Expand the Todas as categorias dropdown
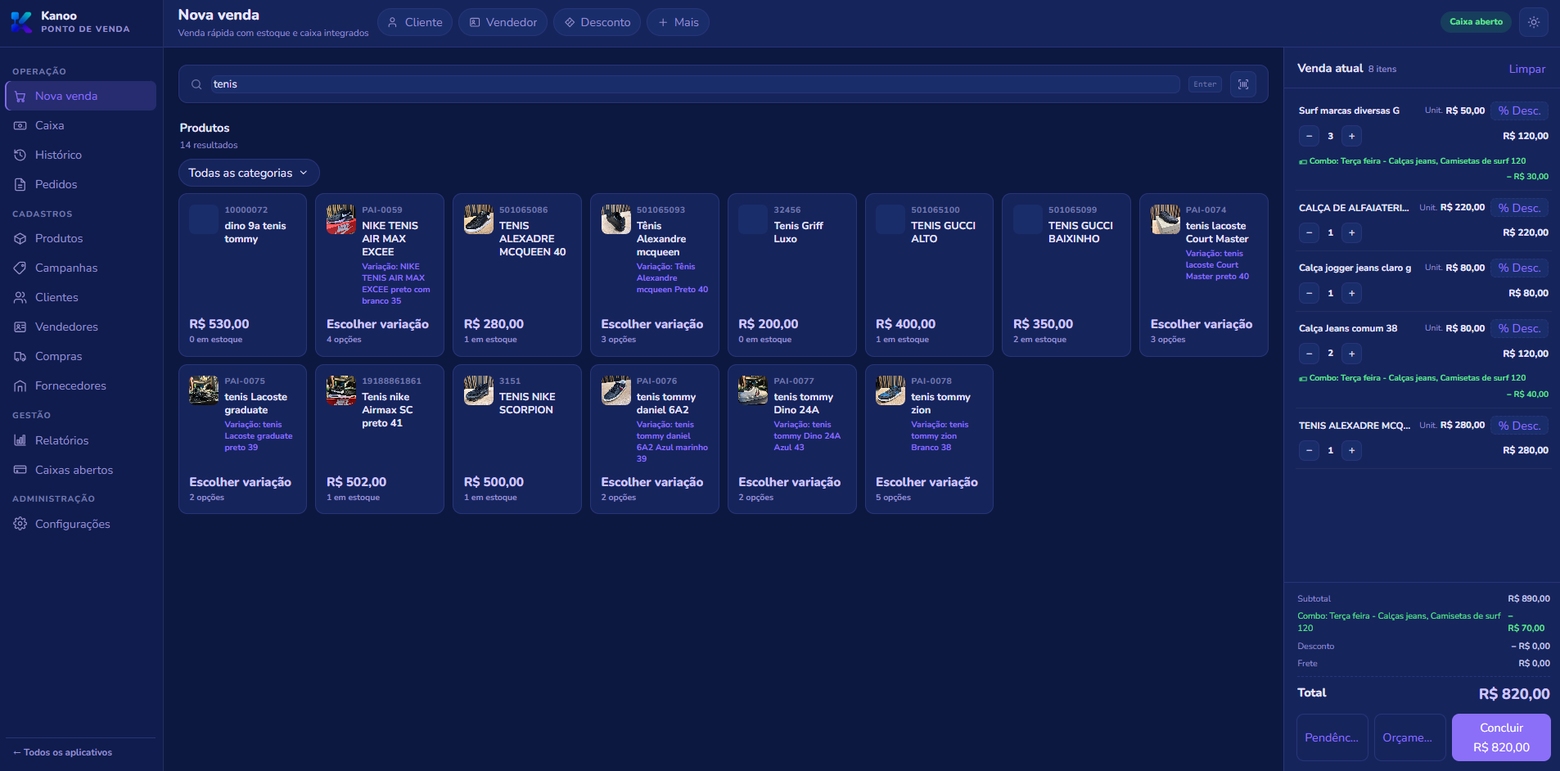 point(249,173)
